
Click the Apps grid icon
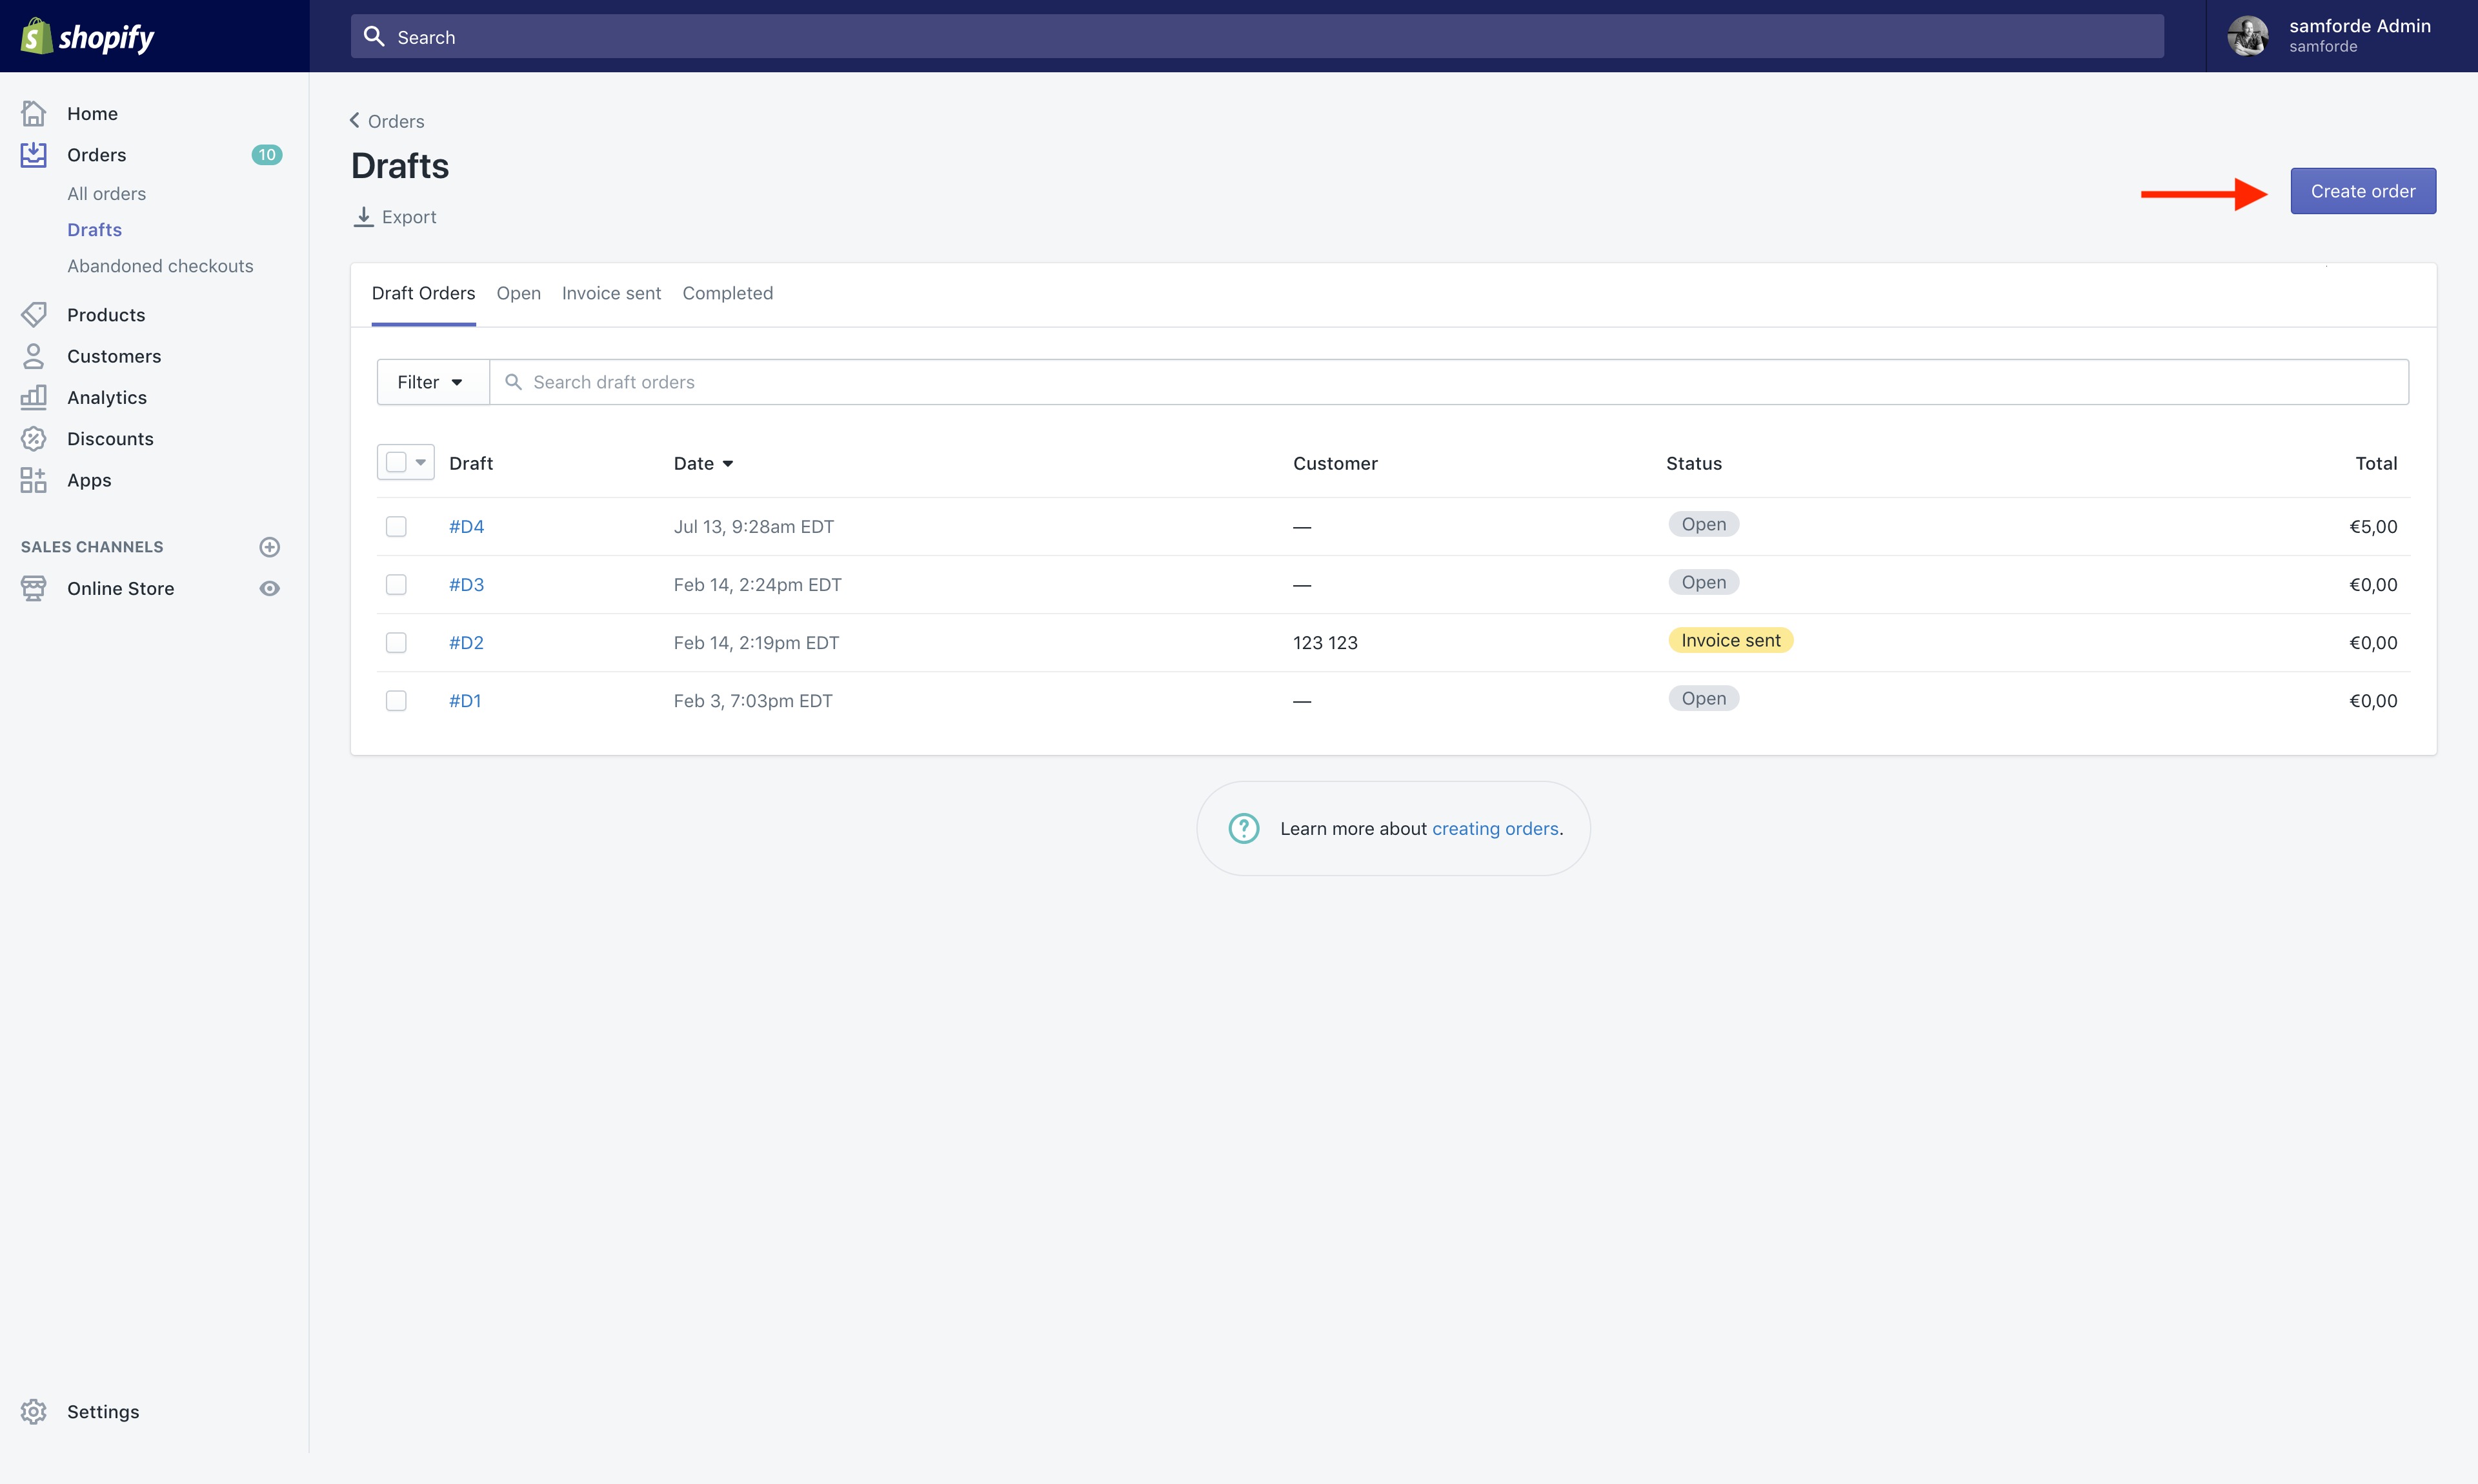34,480
